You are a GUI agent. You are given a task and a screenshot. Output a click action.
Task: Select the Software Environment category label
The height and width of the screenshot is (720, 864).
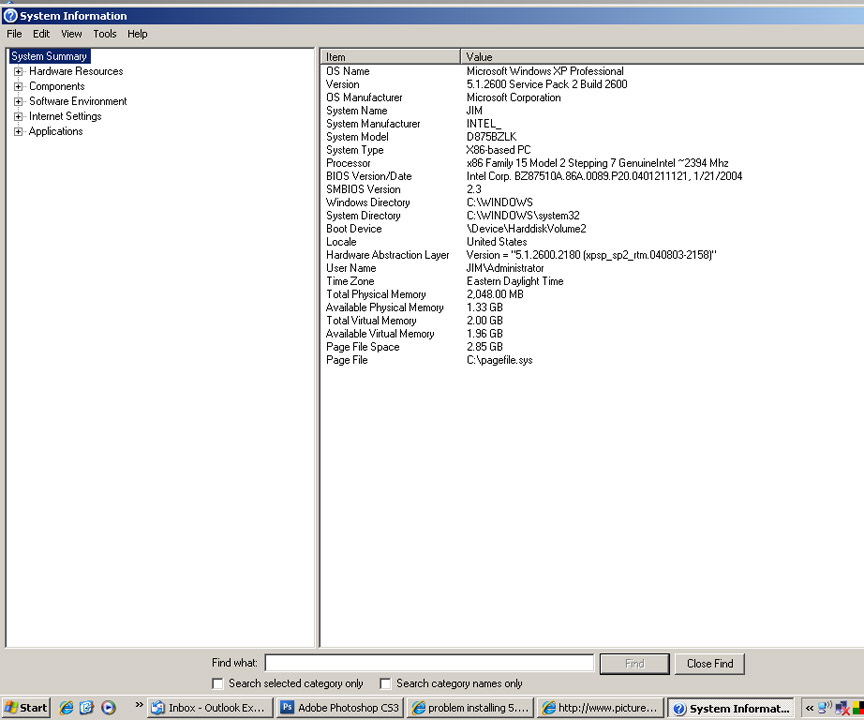pyautogui.click(x=78, y=101)
